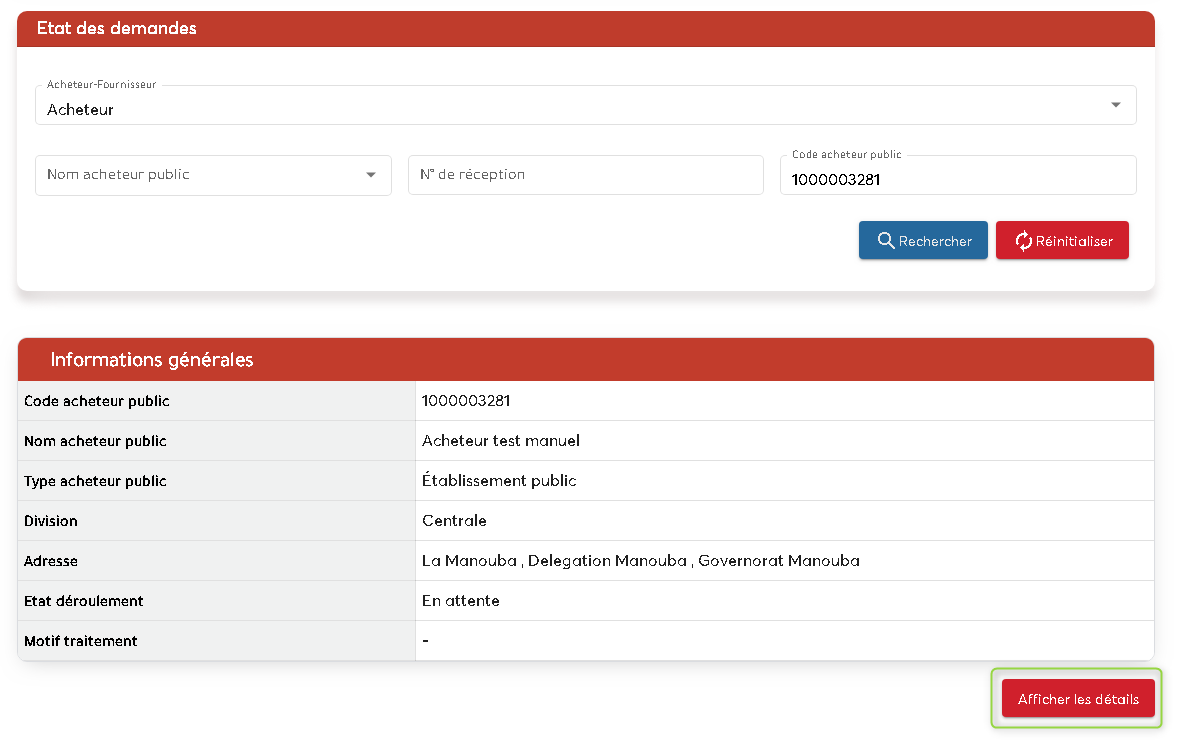Click the Motif traitement row label

coord(81,641)
